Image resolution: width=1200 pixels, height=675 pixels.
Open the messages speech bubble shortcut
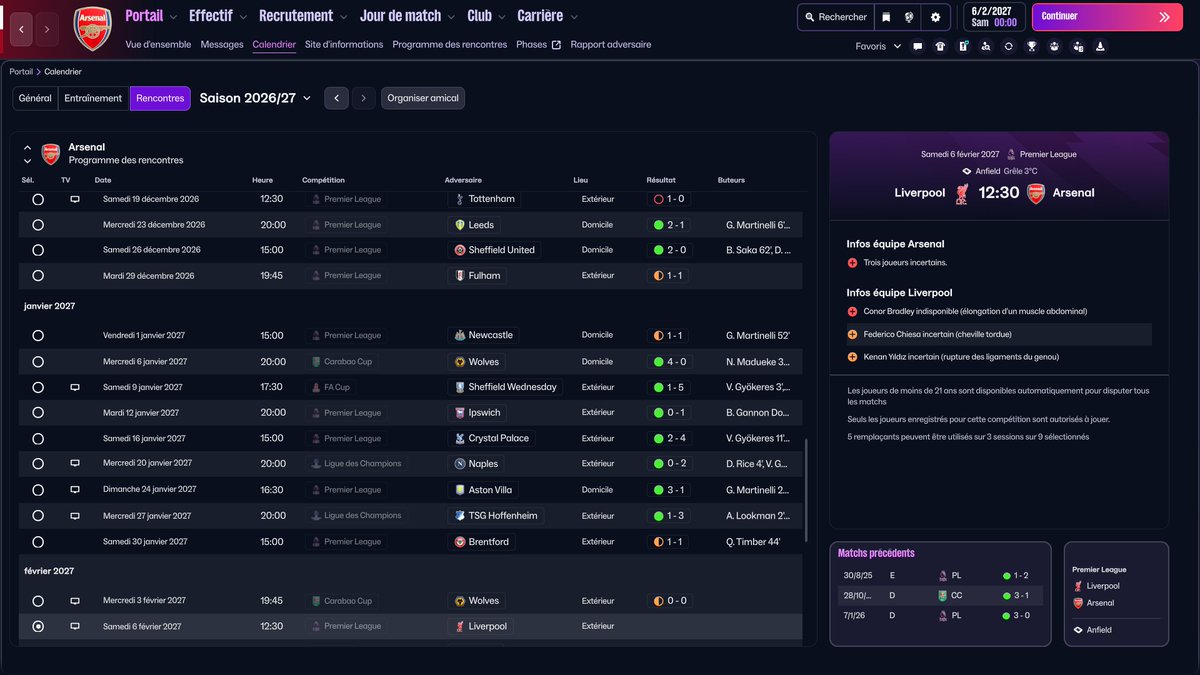(918, 46)
